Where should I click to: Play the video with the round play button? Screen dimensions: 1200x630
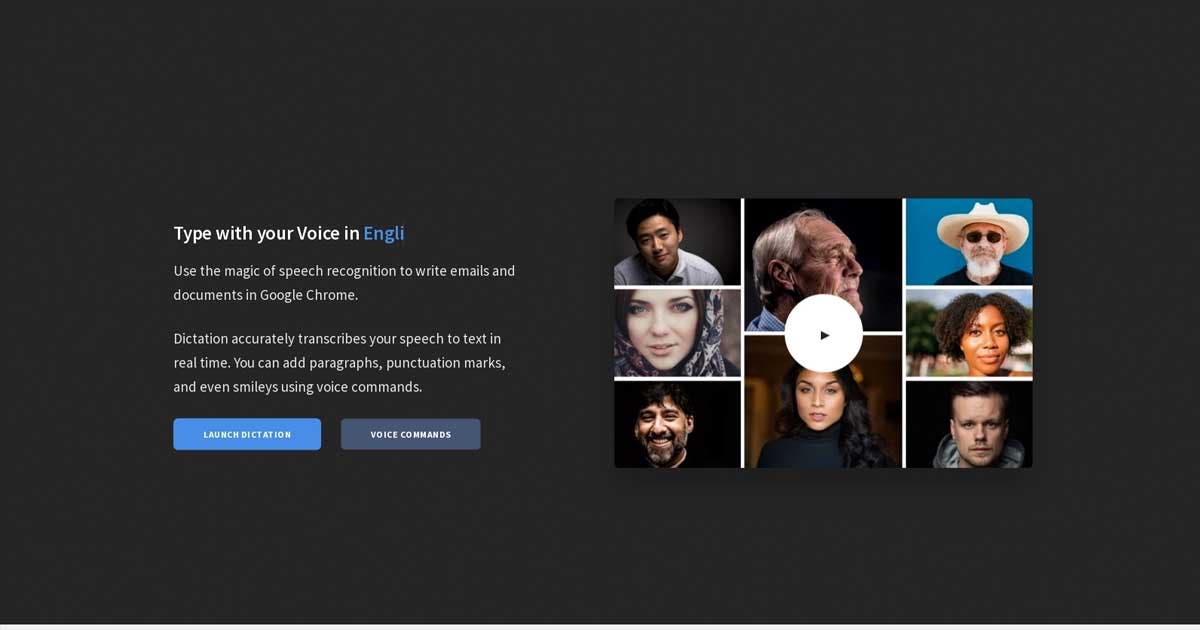coord(823,334)
